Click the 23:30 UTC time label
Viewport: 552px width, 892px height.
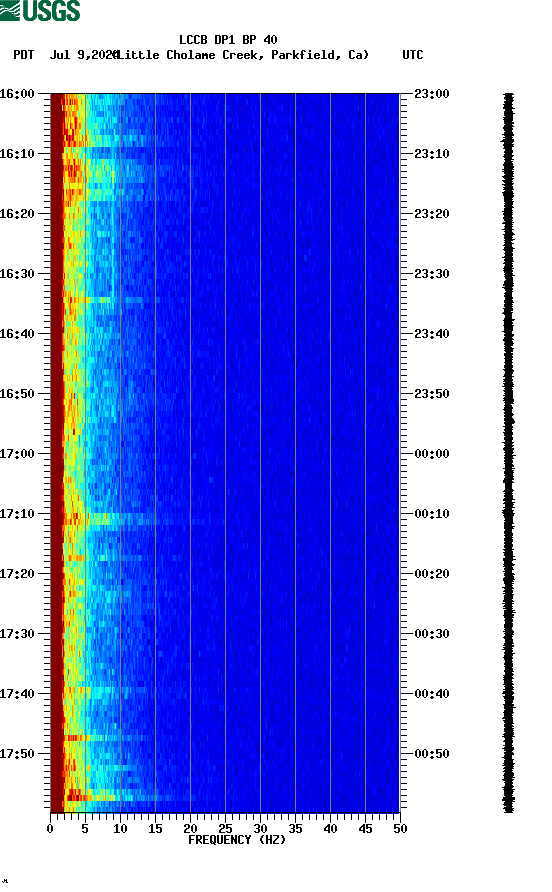[432, 274]
